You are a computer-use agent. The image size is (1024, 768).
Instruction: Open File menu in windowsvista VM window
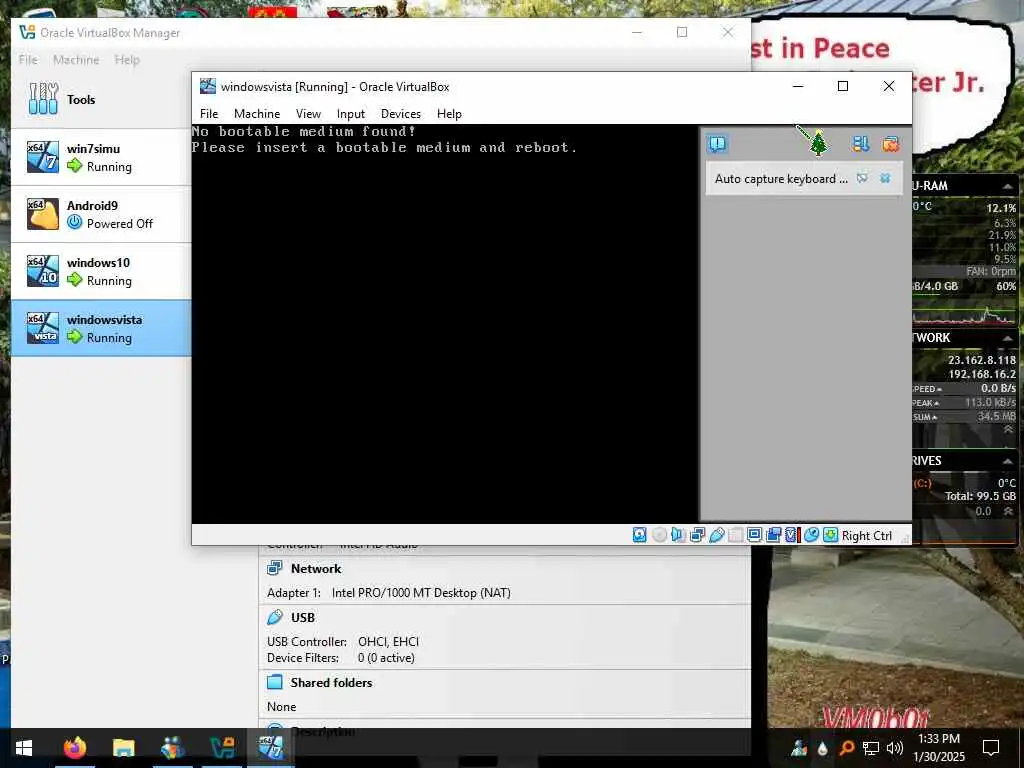(209, 114)
